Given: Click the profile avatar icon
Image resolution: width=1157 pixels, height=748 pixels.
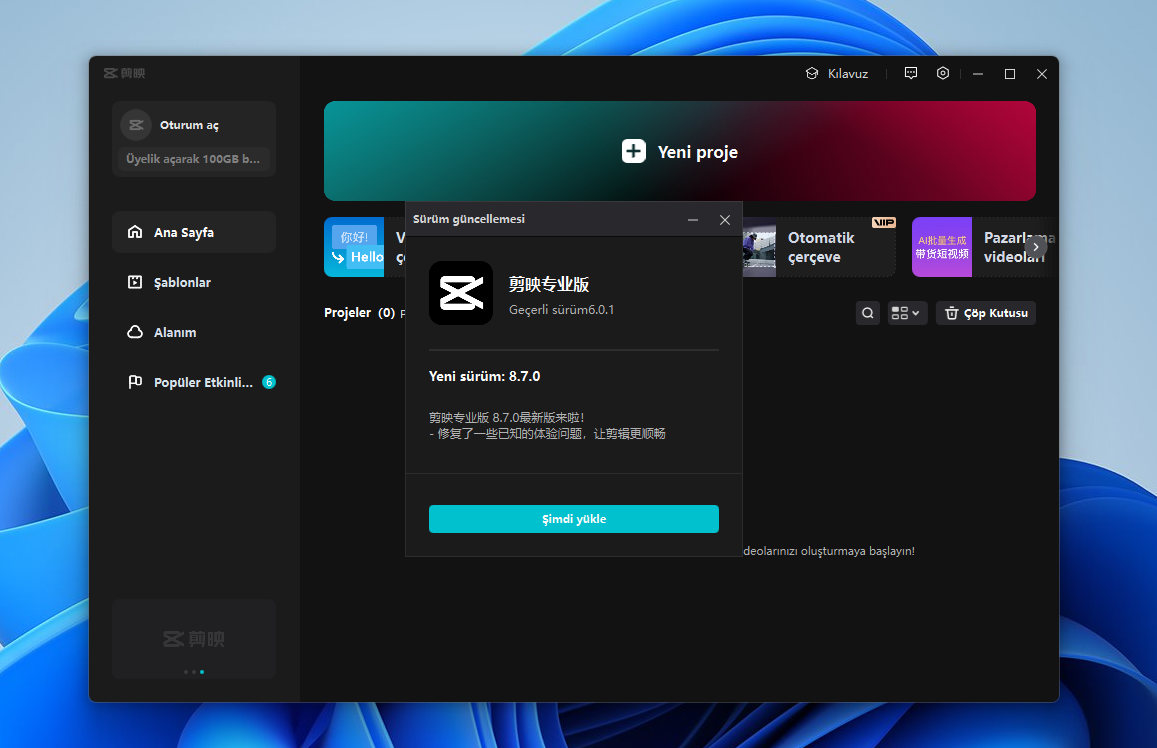Looking at the screenshot, I should click(136, 125).
